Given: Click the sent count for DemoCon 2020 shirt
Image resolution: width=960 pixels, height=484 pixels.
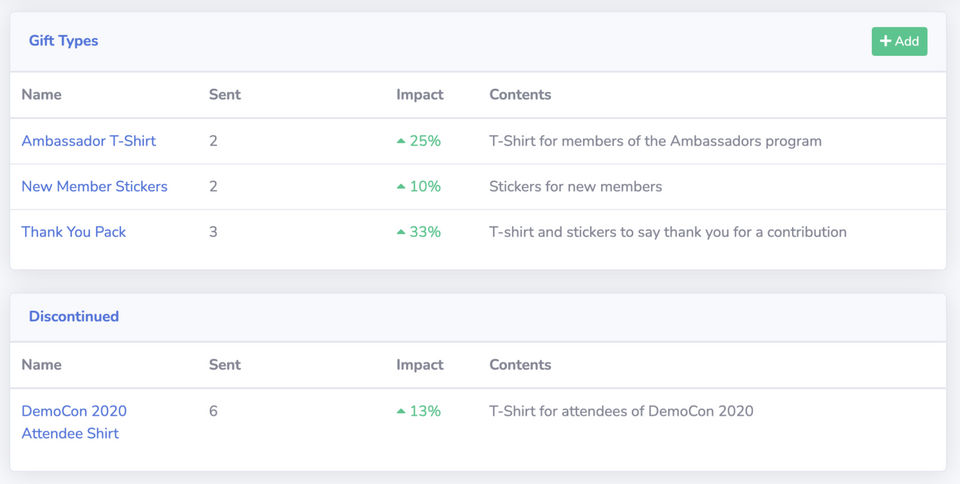Looking at the screenshot, I should [x=213, y=411].
